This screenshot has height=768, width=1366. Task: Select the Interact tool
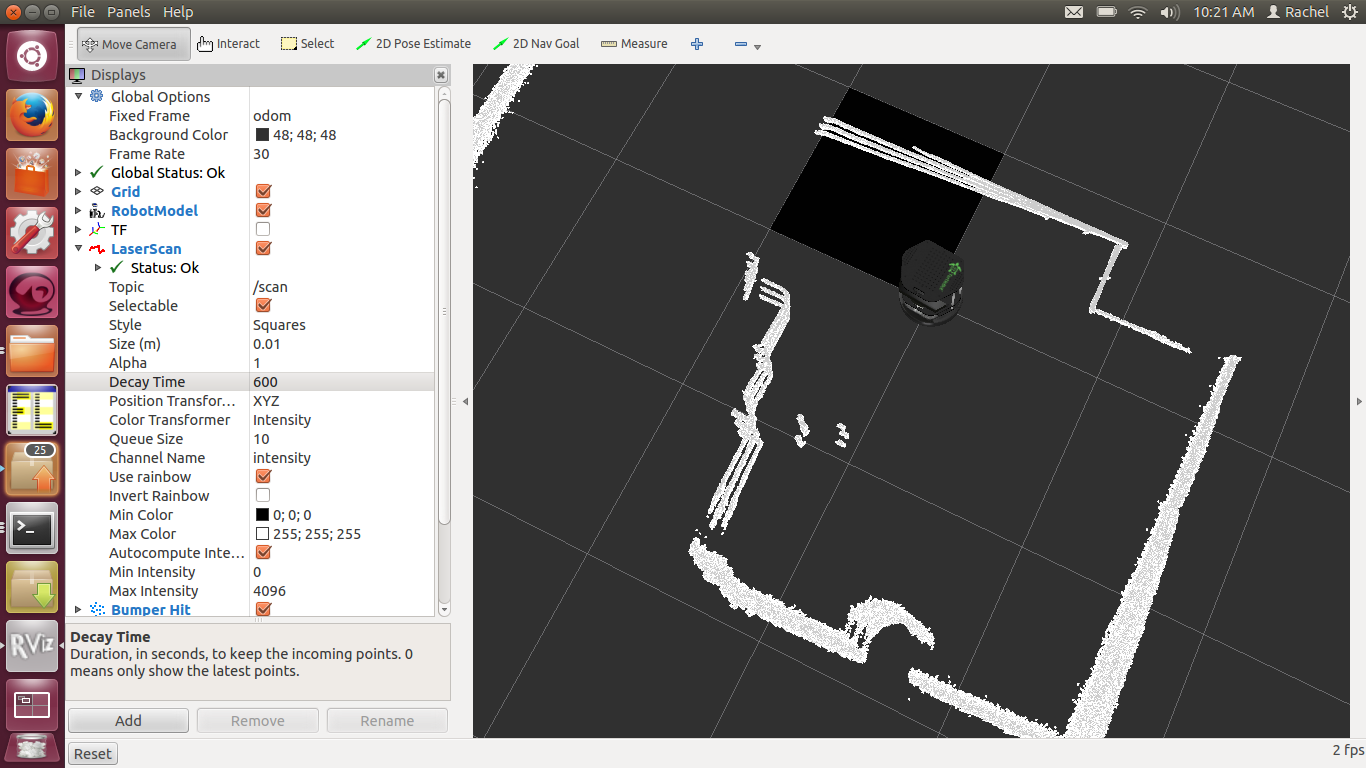[228, 44]
